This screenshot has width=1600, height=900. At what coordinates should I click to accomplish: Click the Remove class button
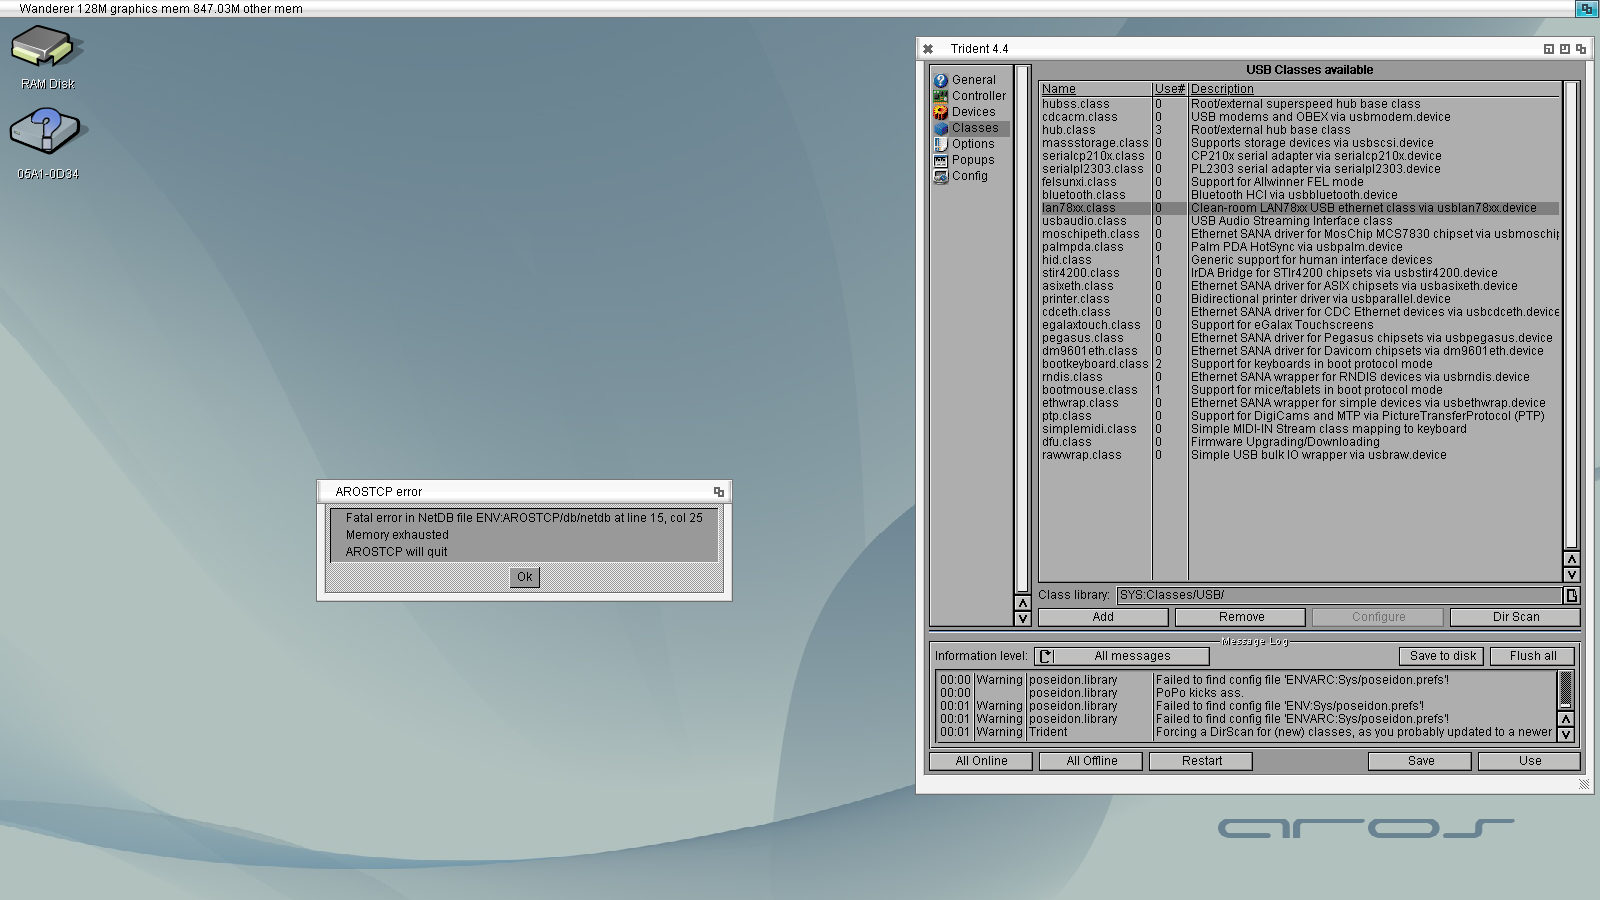coord(1241,617)
